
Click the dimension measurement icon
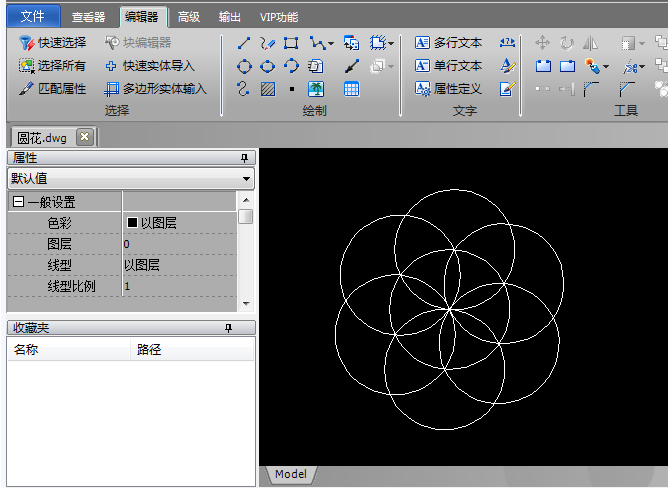(x=507, y=42)
